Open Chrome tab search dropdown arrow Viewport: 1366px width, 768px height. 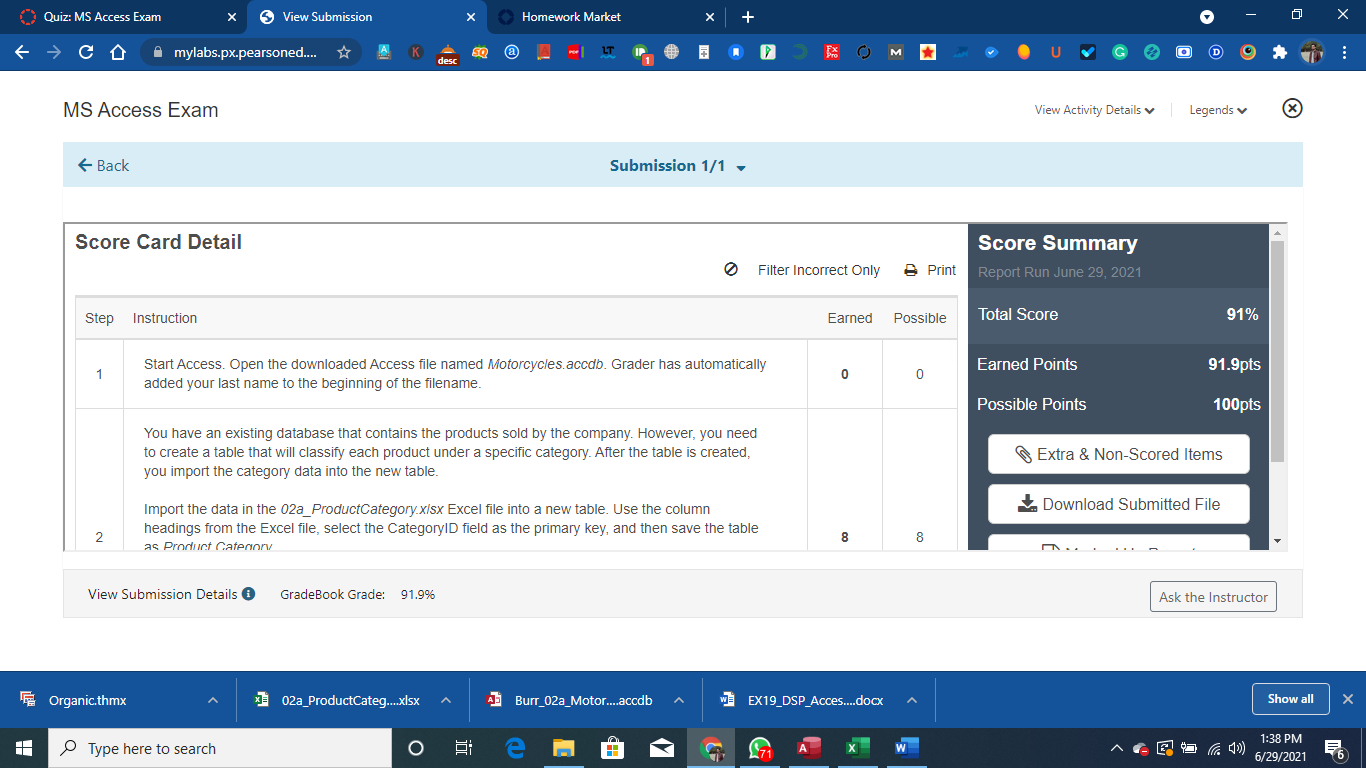(1207, 17)
